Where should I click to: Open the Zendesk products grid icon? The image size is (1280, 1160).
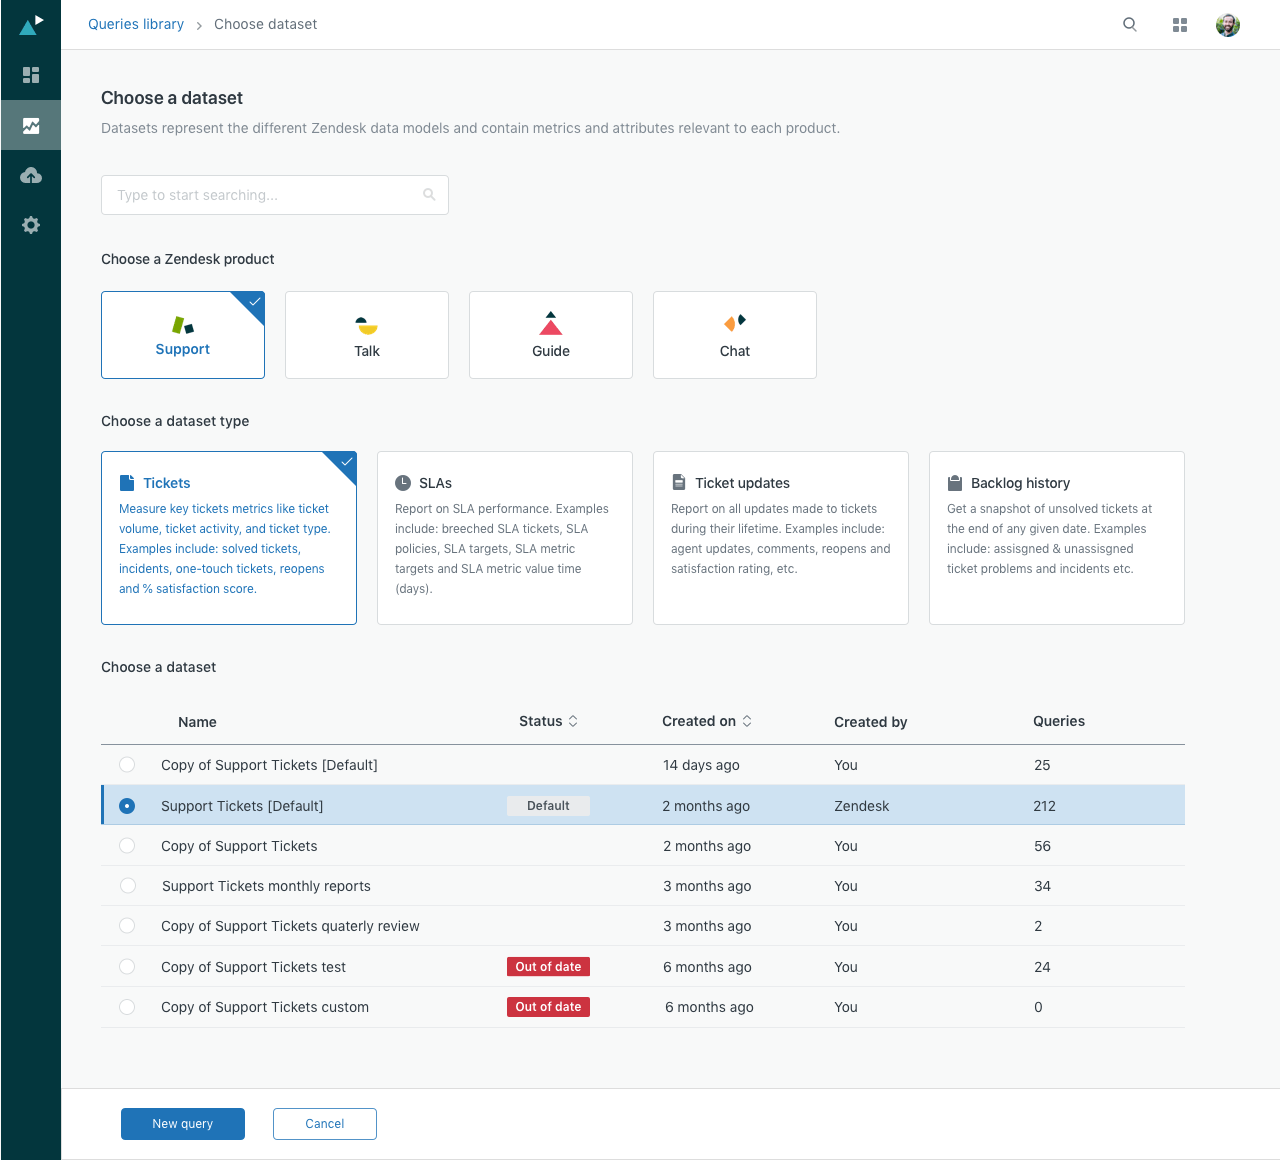(x=1180, y=25)
